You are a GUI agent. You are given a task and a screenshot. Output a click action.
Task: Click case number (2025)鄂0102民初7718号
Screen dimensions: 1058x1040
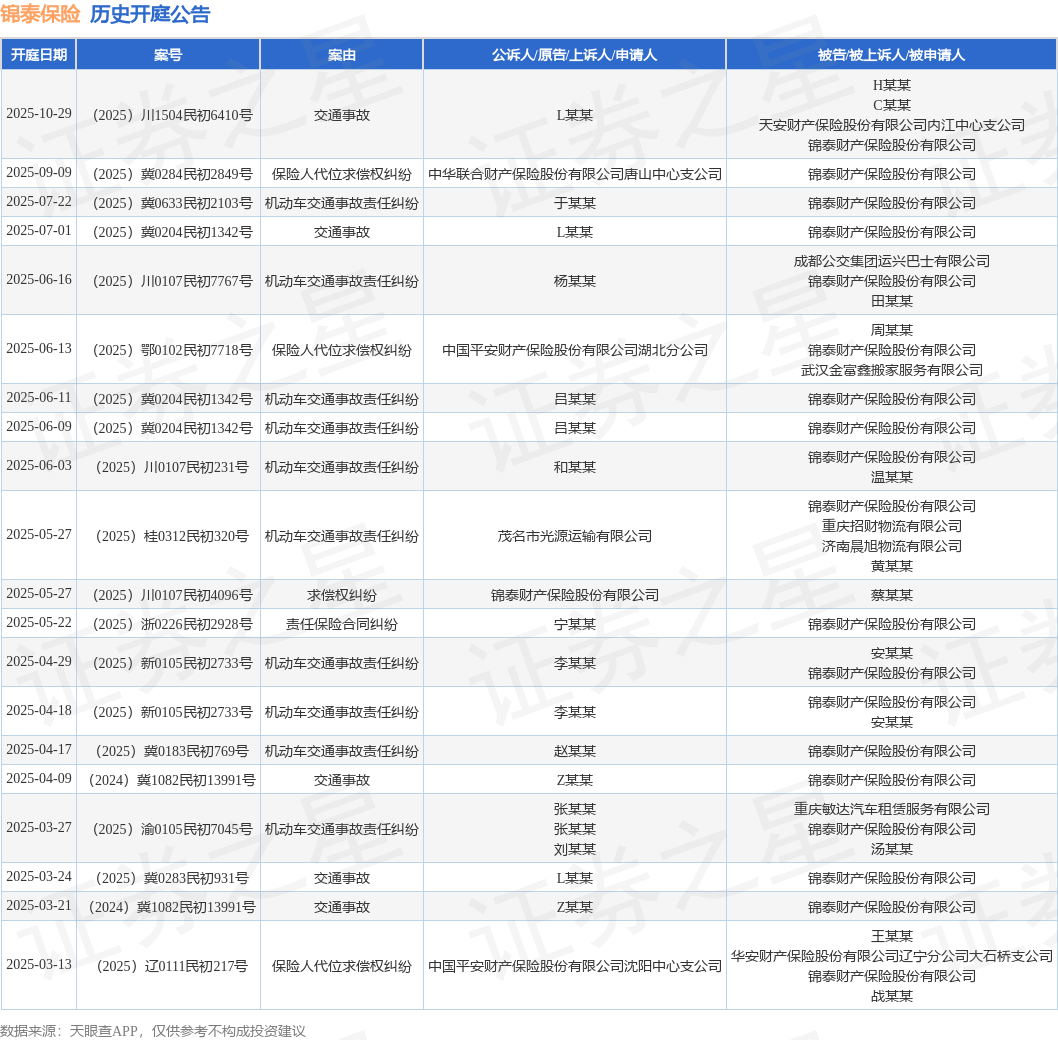pyautogui.click(x=172, y=350)
